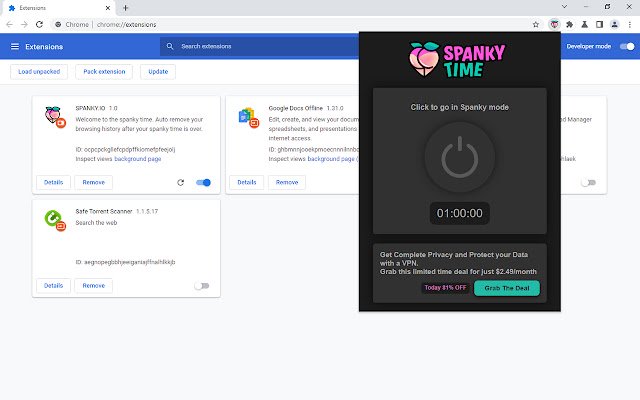640x400 pixels.
Task: Click the Google Docs Offline extension icon
Action: tap(248, 117)
